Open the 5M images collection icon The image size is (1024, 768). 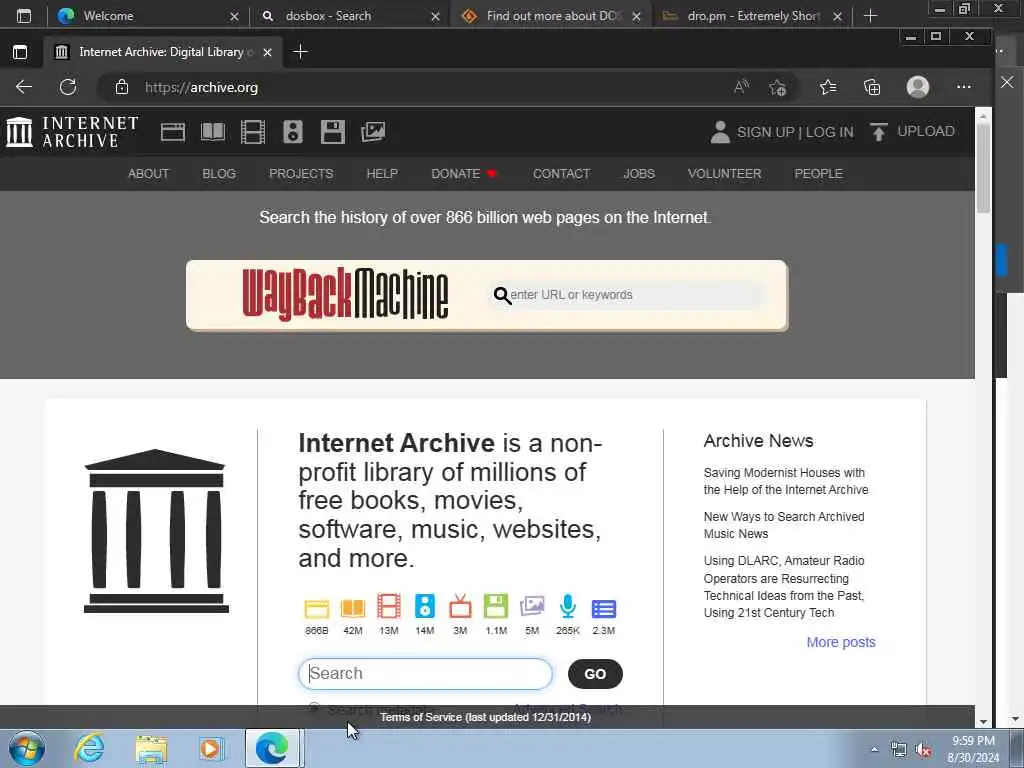tap(532, 606)
